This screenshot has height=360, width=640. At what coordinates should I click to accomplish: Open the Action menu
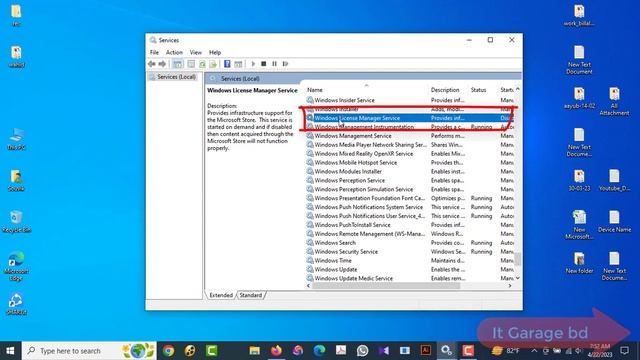click(174, 53)
